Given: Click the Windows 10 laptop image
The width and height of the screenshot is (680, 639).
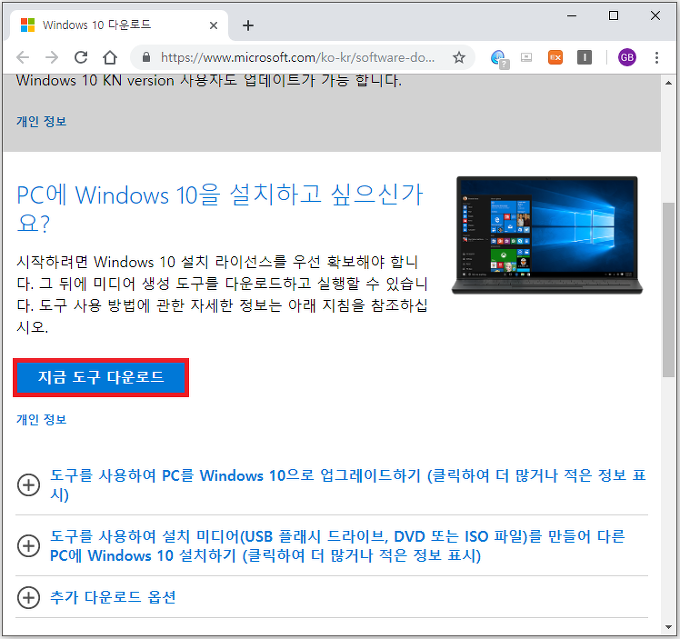Looking at the screenshot, I should [x=547, y=235].
